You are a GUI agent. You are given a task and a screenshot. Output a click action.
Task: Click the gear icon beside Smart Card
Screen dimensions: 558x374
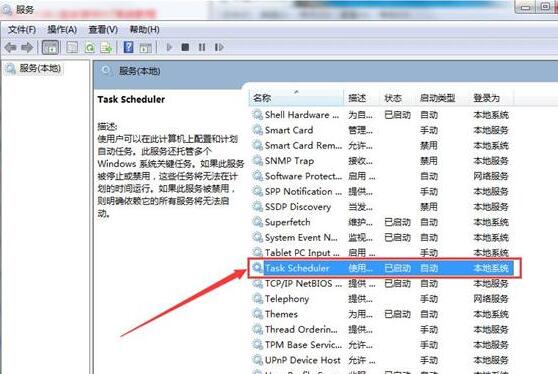click(257, 130)
